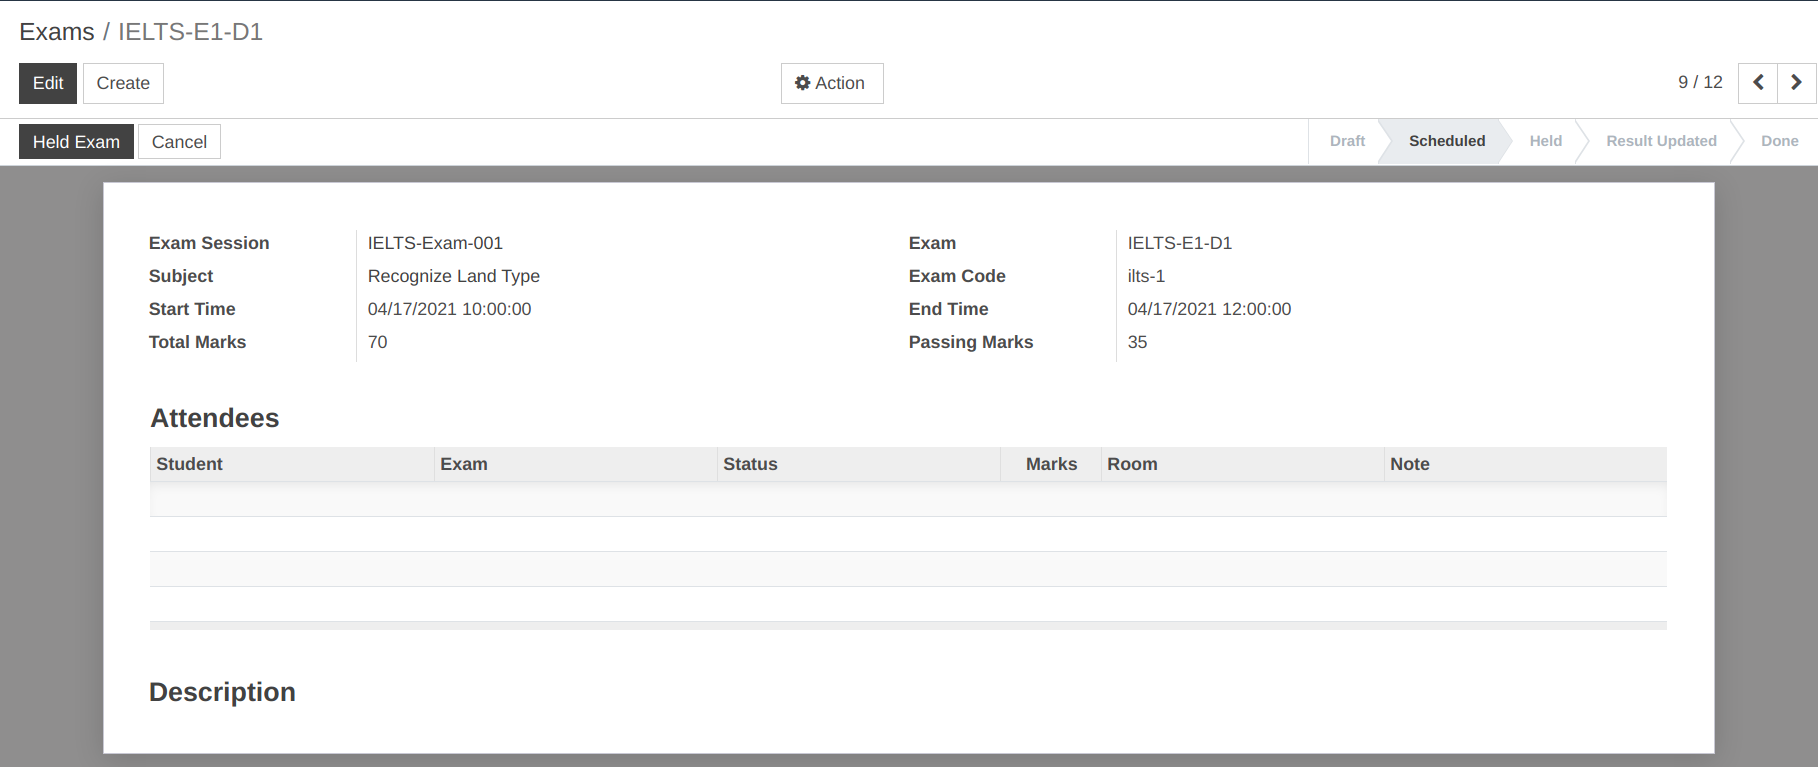Click the Edit button
The width and height of the screenshot is (1818, 767).
click(48, 83)
